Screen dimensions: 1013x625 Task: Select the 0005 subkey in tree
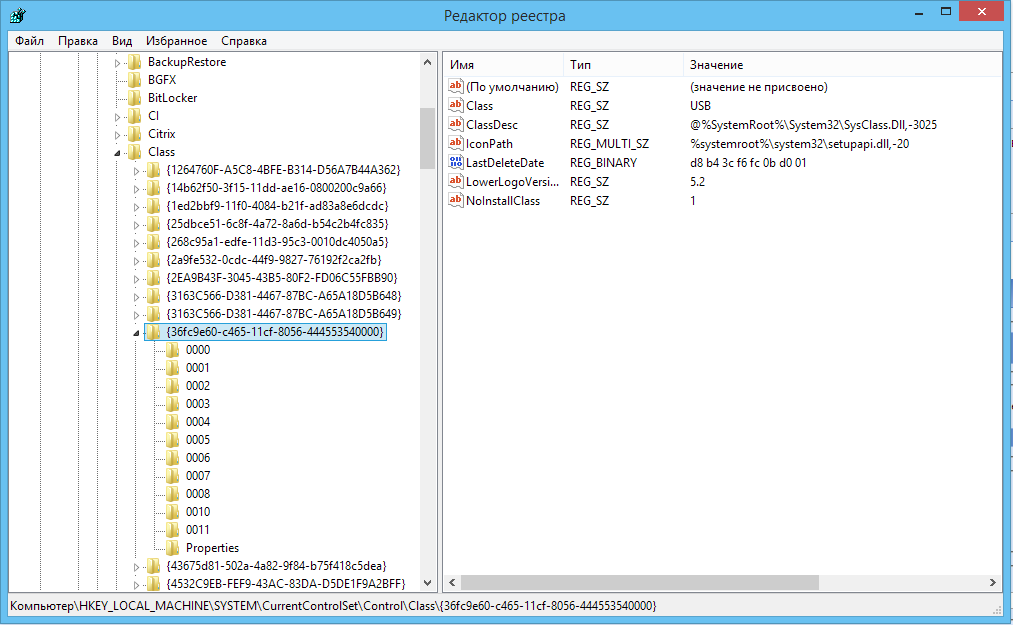pos(198,440)
